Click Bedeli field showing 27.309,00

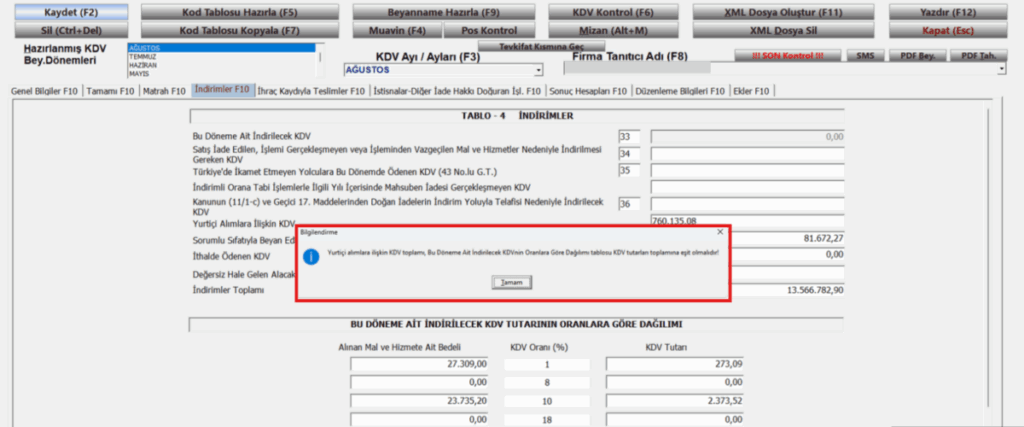[420, 365]
